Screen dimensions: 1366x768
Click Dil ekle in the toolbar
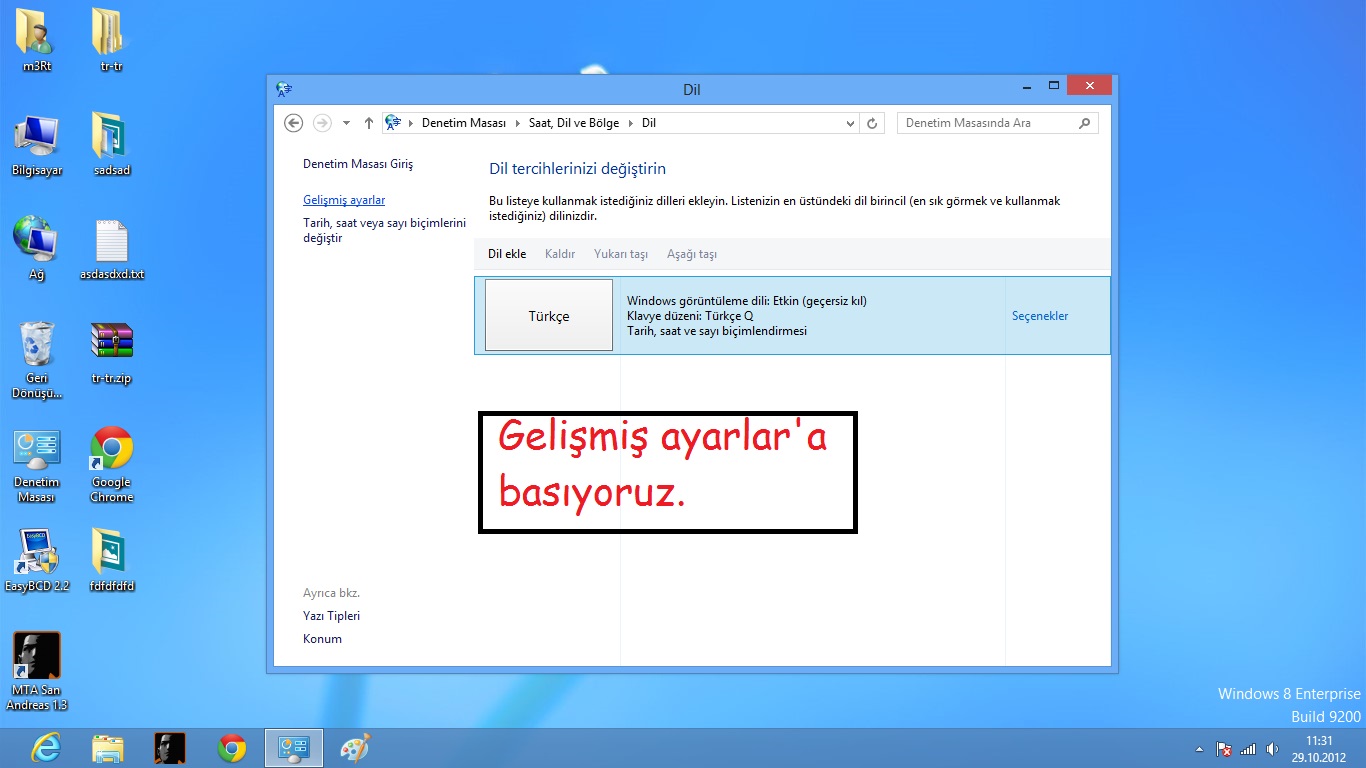(x=507, y=254)
